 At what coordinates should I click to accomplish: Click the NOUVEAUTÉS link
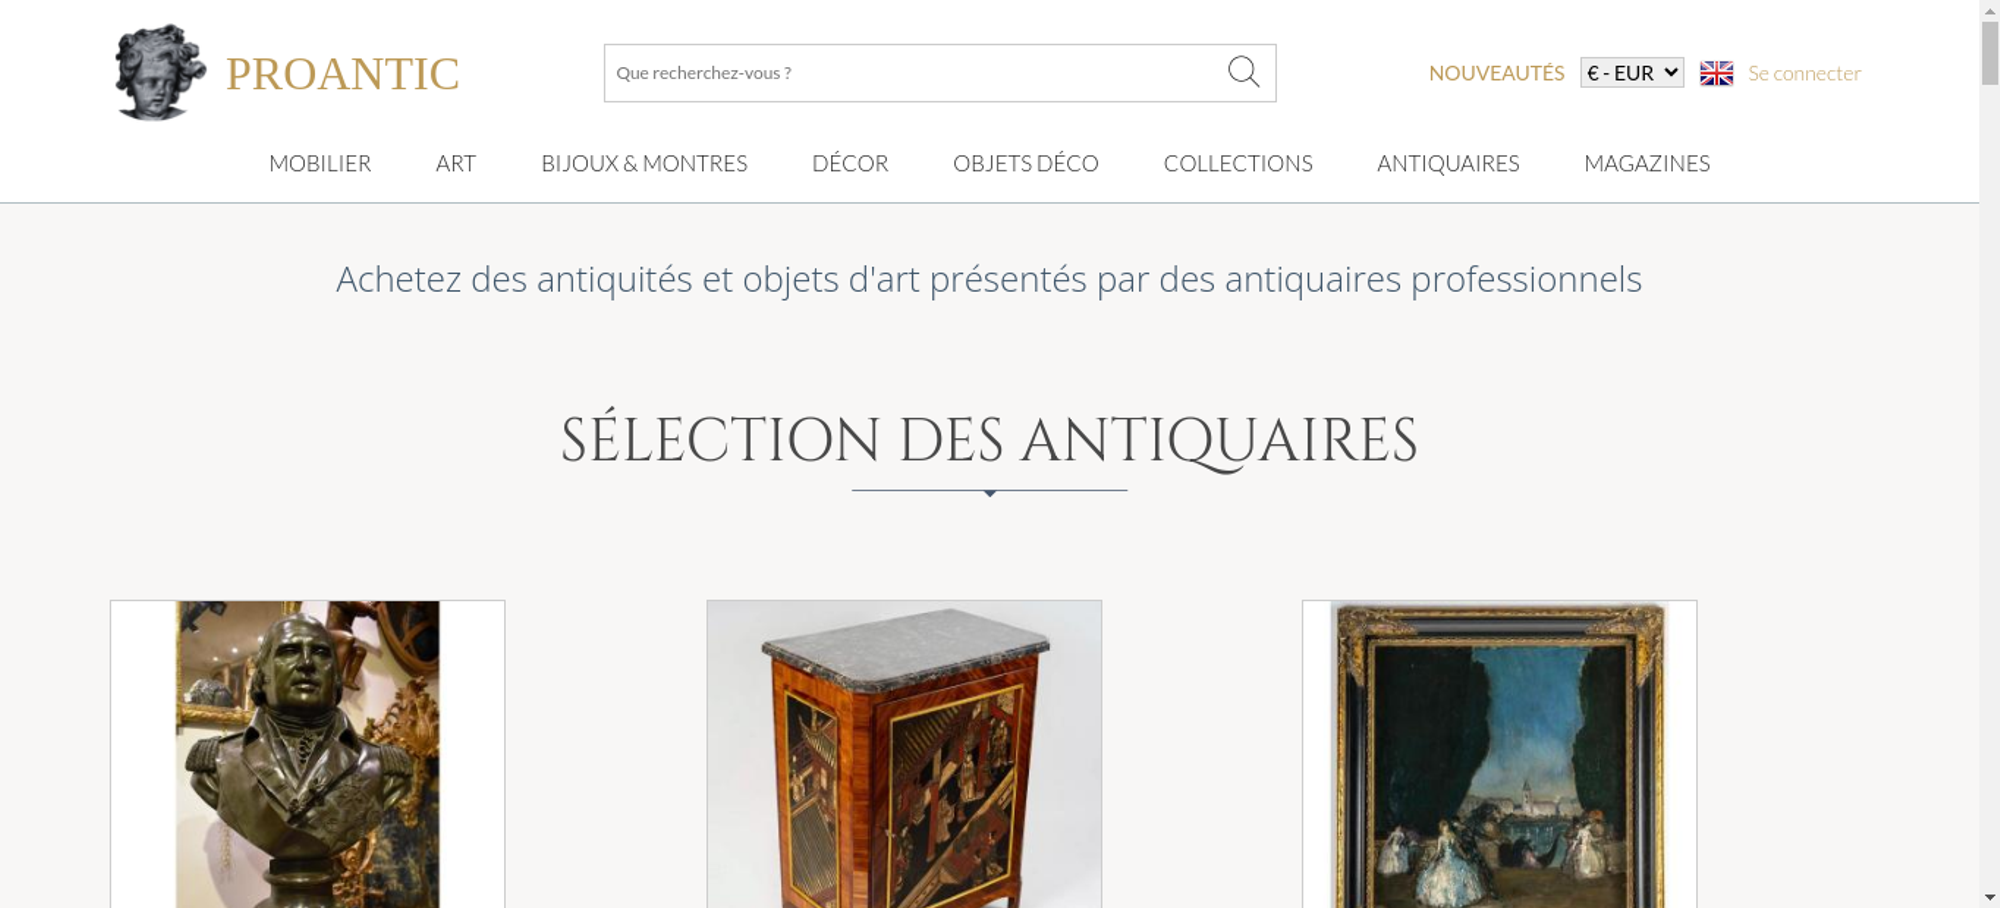pyautogui.click(x=1496, y=73)
